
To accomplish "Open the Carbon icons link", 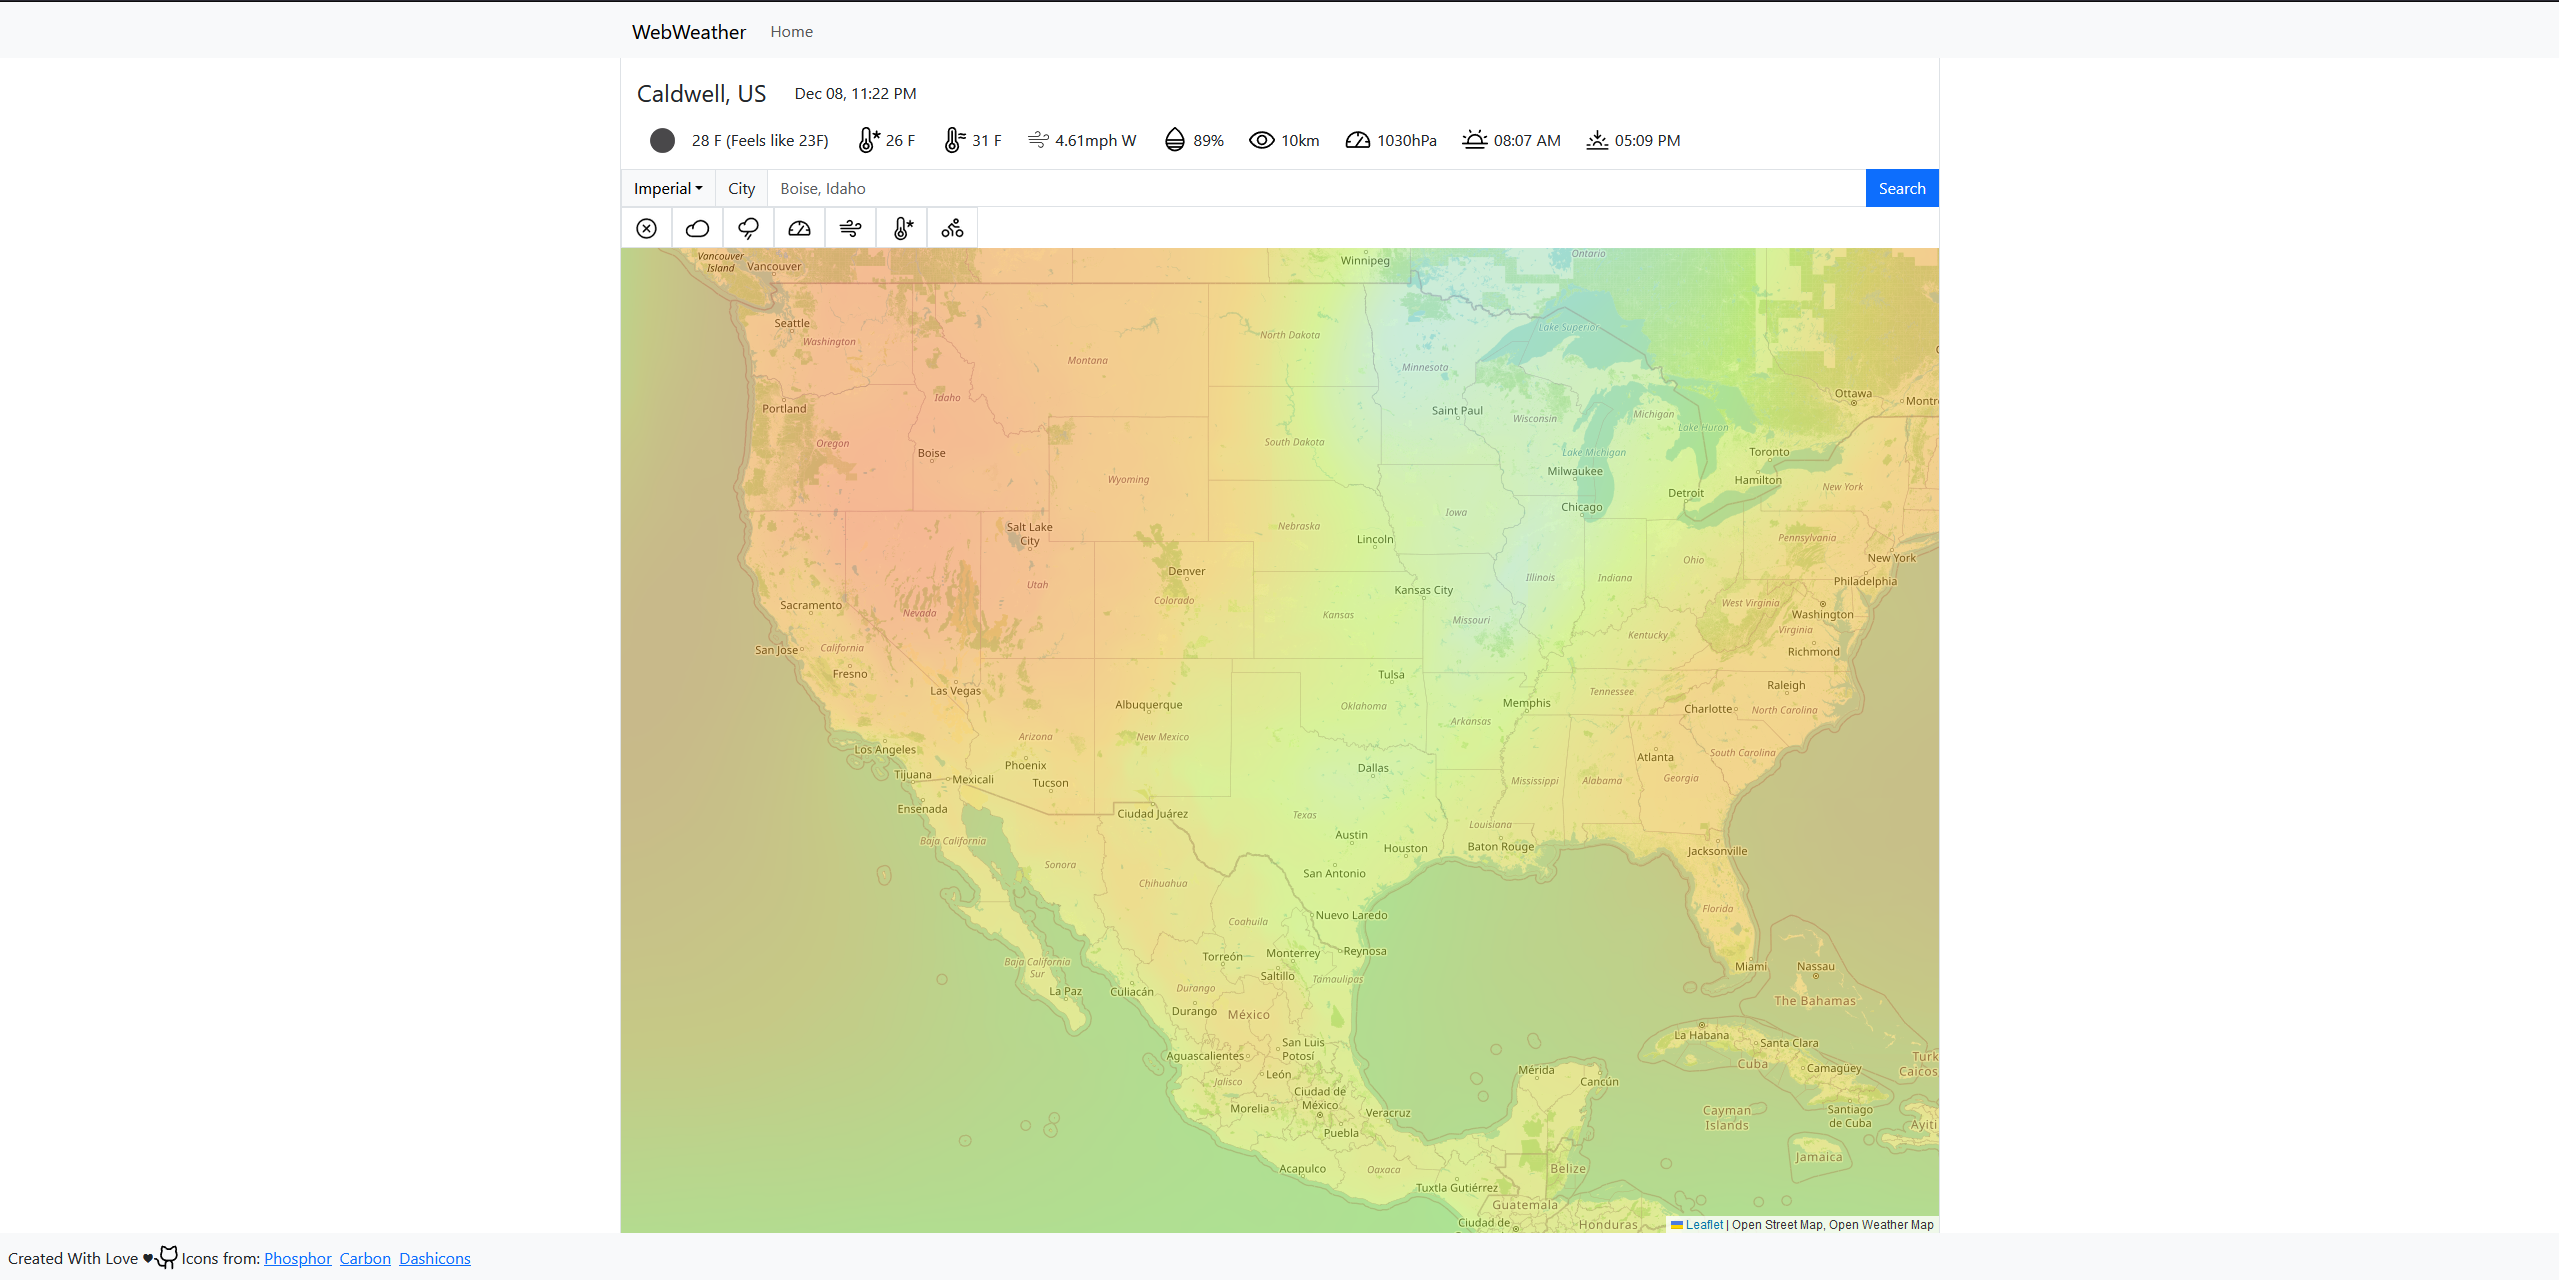I will pyautogui.click(x=365, y=1258).
